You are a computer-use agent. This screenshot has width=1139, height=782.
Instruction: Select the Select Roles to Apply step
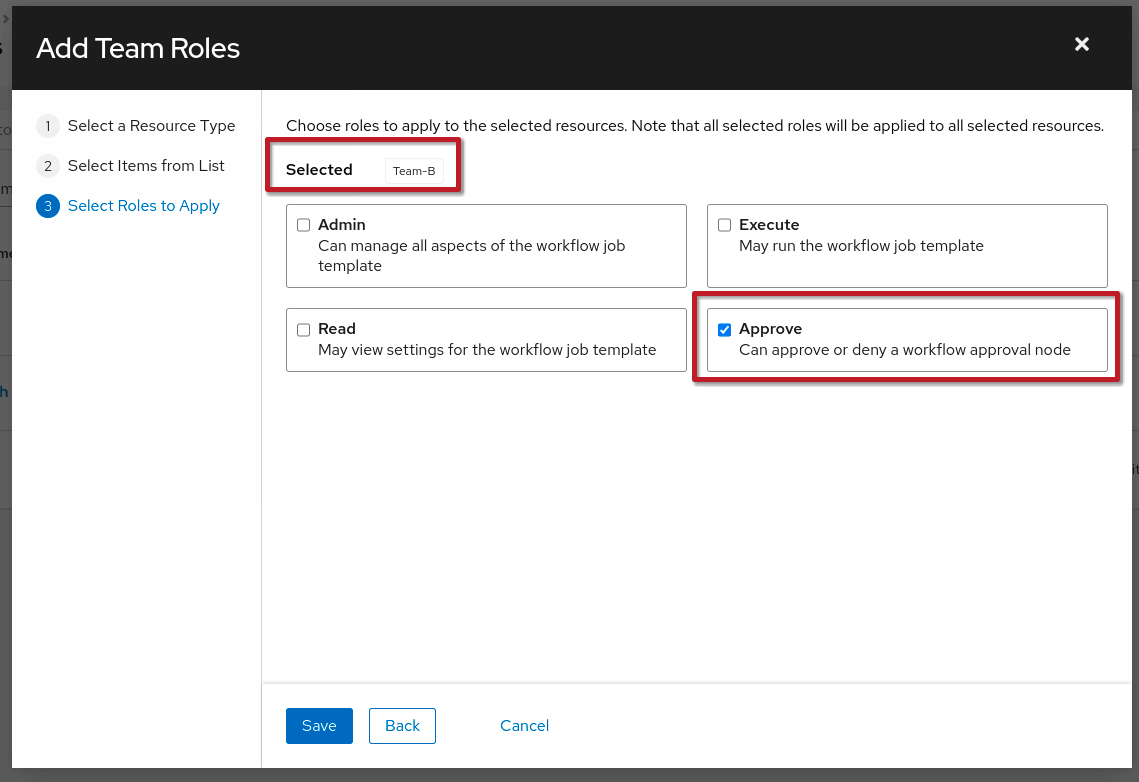point(143,206)
